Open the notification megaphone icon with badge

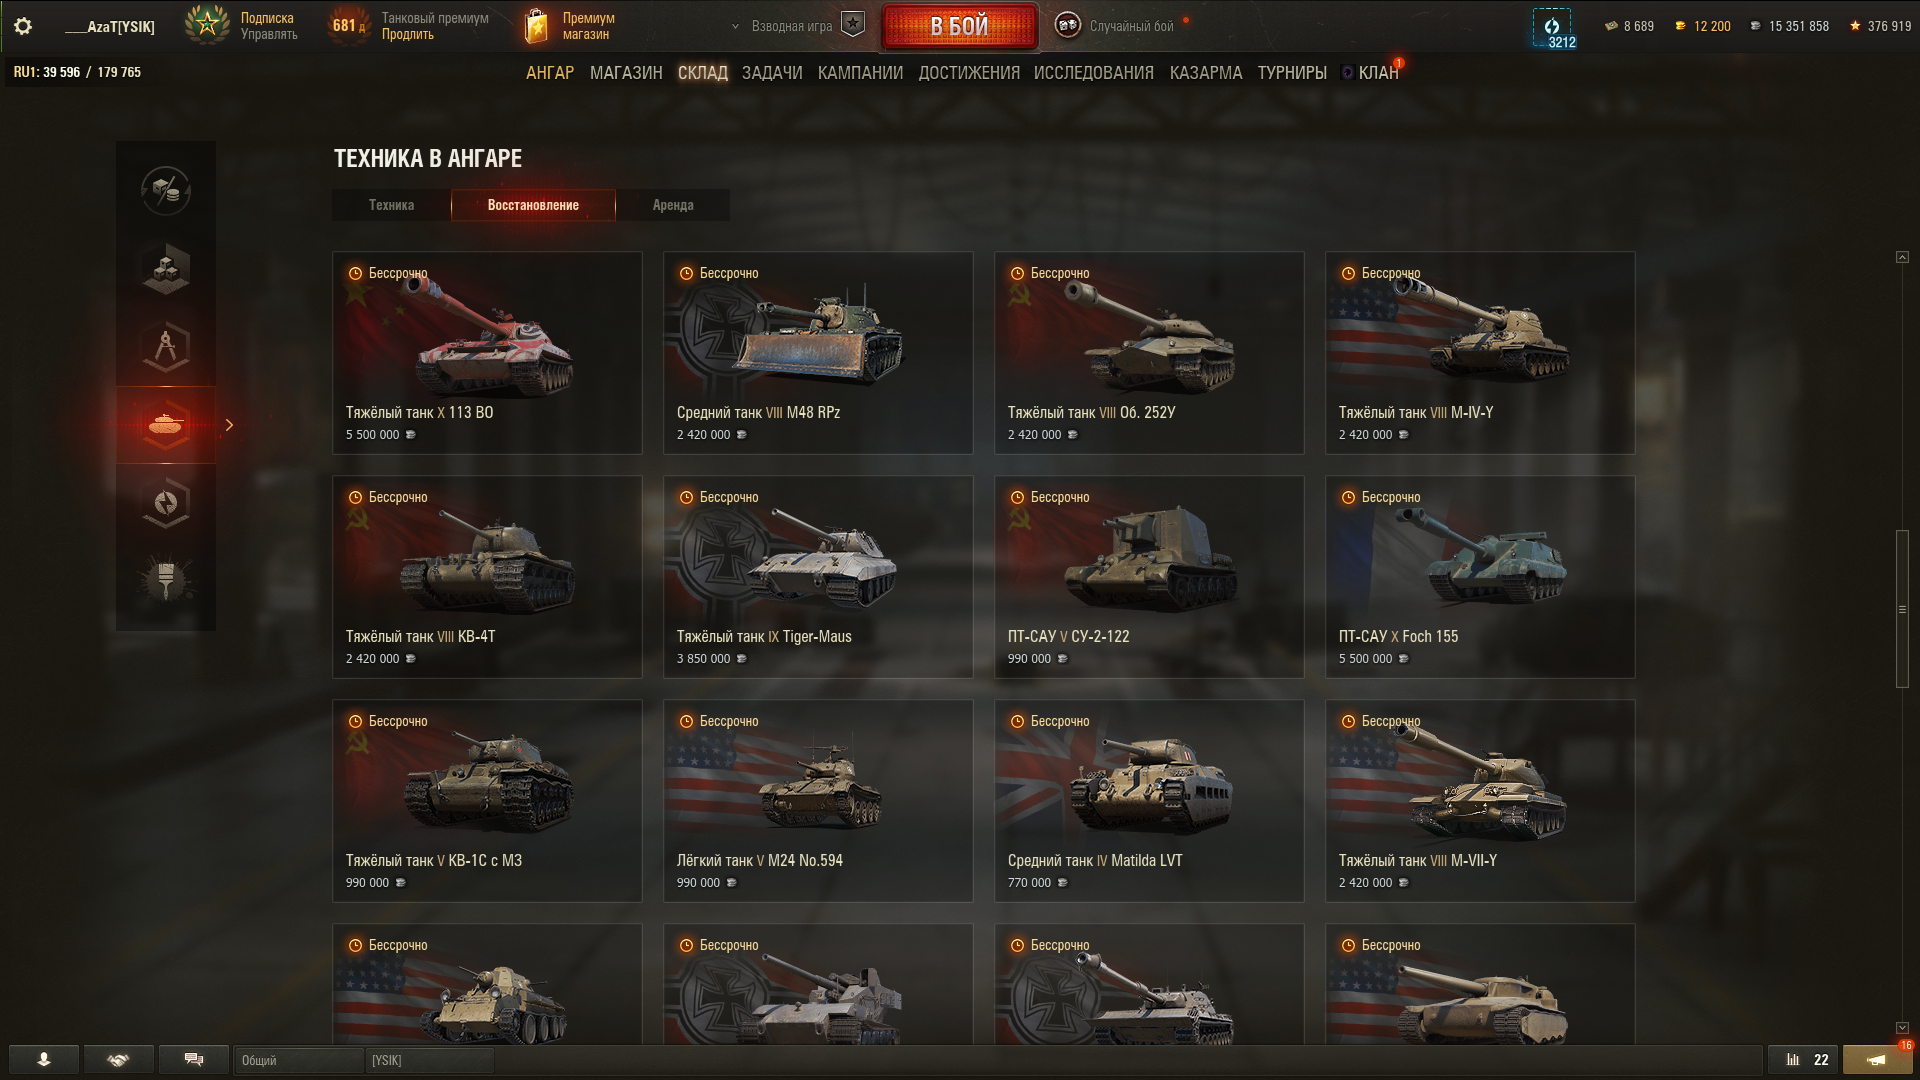coord(1877,1059)
